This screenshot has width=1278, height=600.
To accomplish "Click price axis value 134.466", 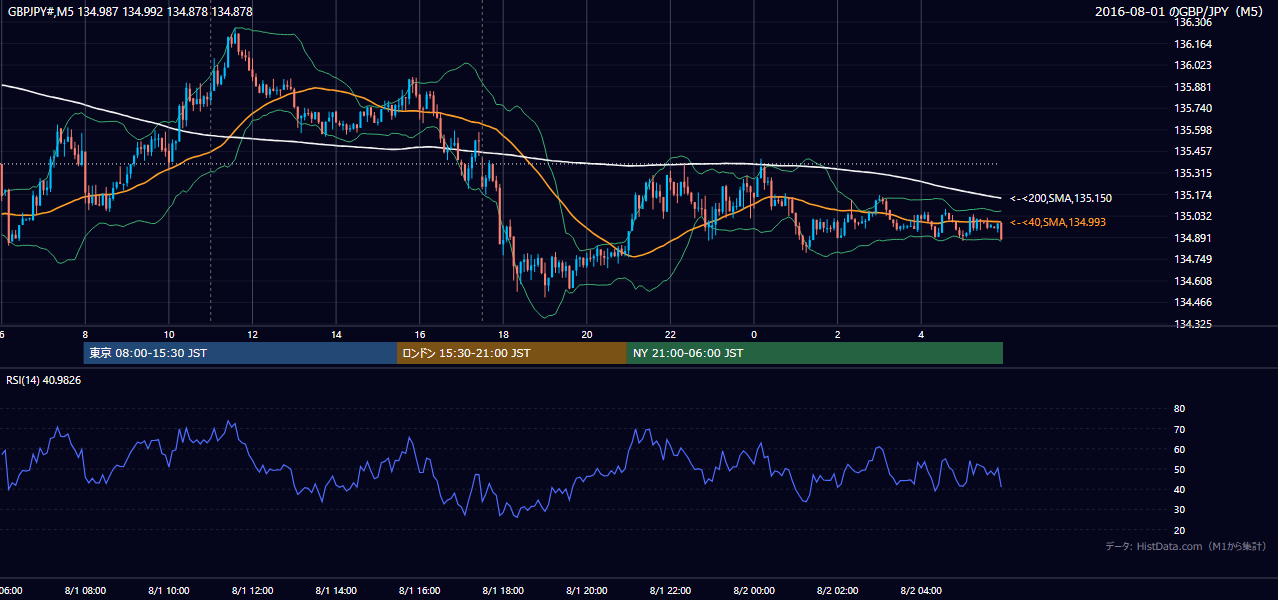I will (x=1193, y=302).
